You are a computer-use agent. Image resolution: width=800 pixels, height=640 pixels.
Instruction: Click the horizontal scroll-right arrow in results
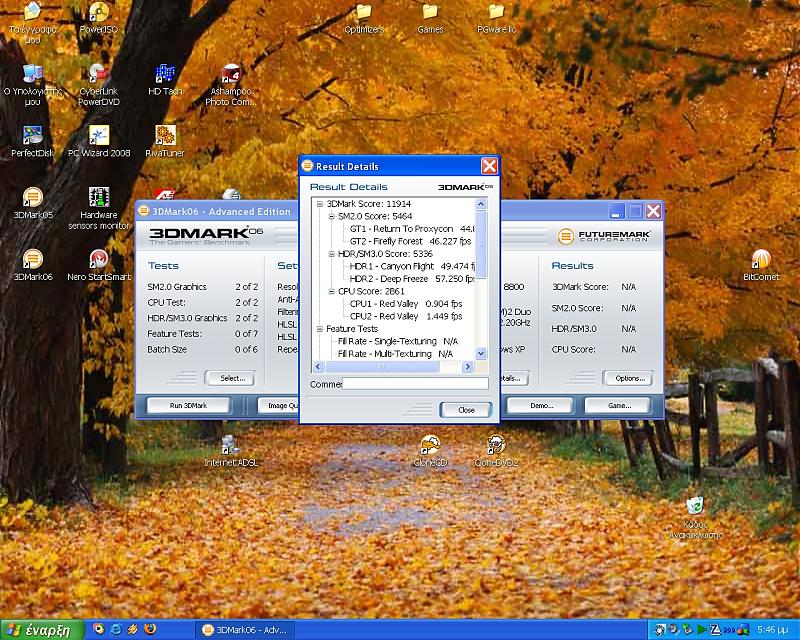point(467,366)
